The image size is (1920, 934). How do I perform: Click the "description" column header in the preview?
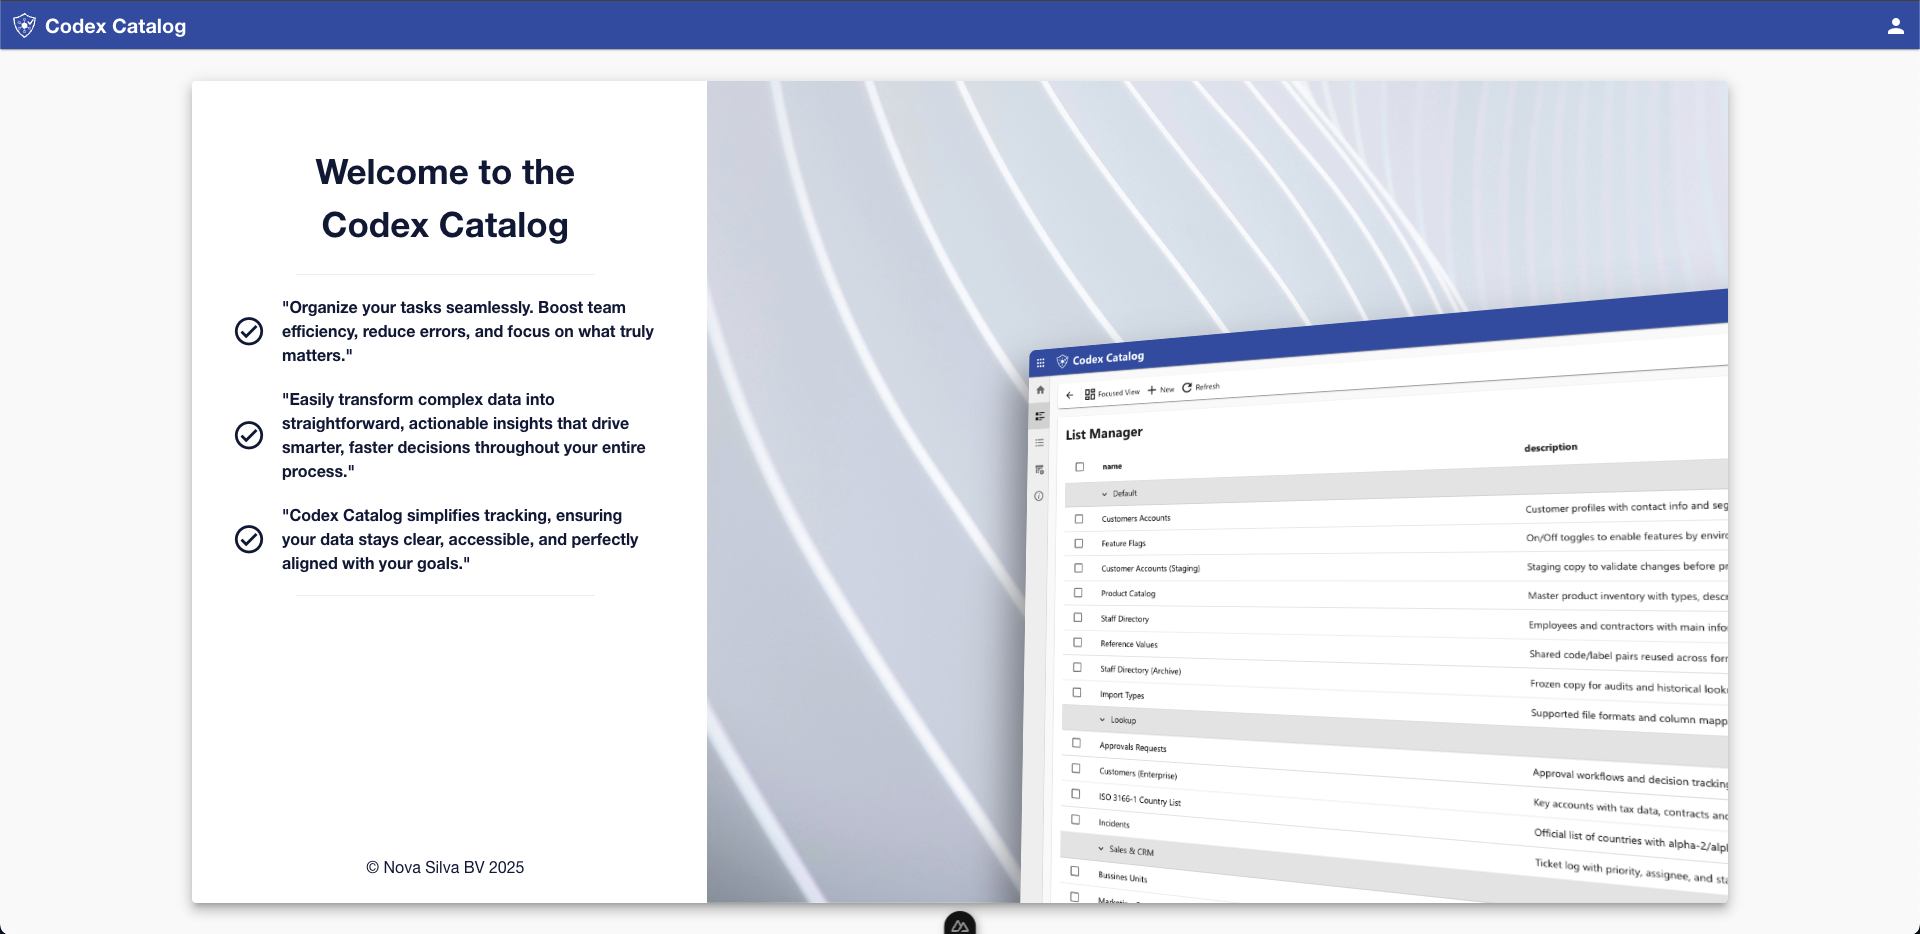coord(1551,447)
